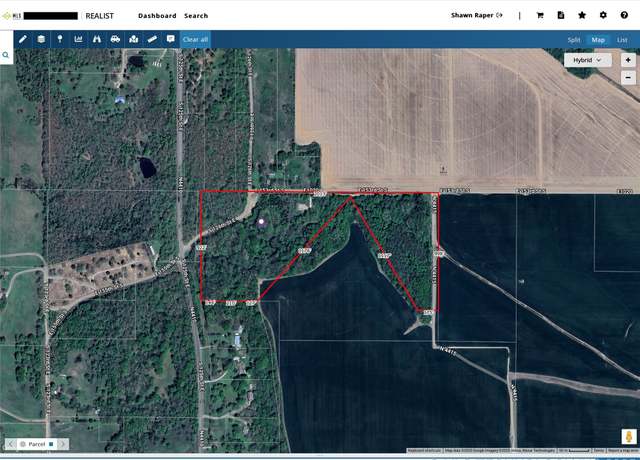Select the location pin tool
Screen dimensions: 640x460
click(60, 39)
